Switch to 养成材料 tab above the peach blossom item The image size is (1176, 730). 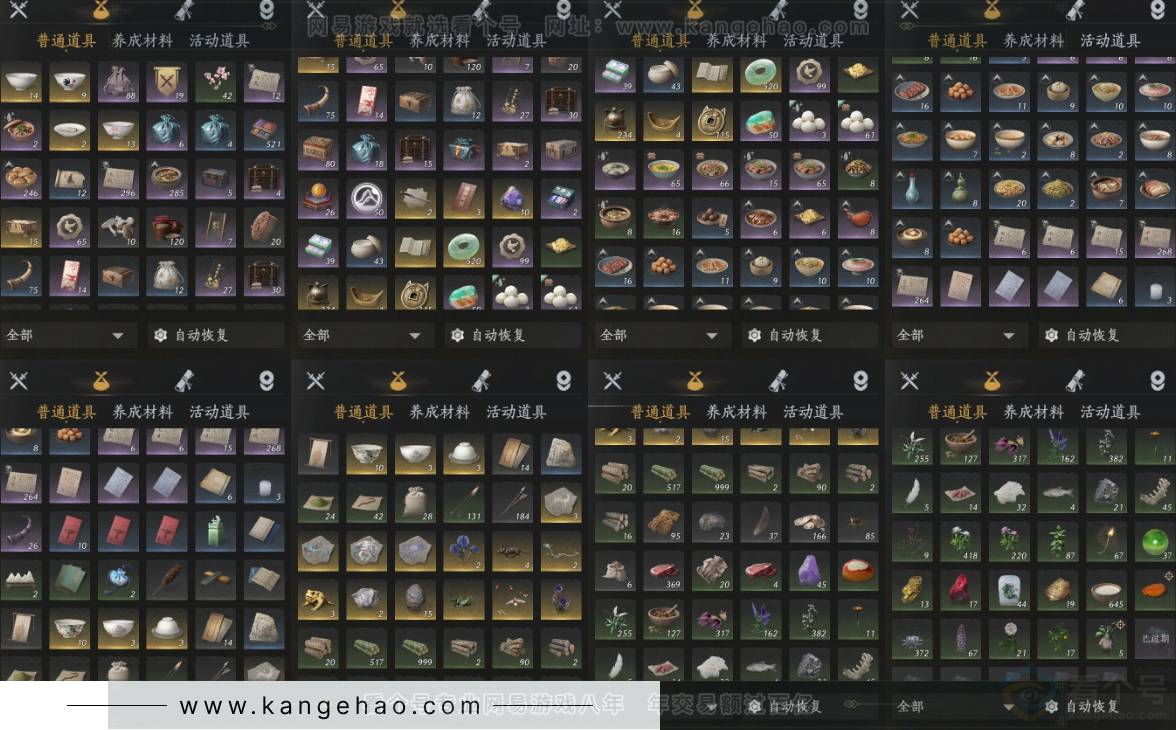(142, 41)
